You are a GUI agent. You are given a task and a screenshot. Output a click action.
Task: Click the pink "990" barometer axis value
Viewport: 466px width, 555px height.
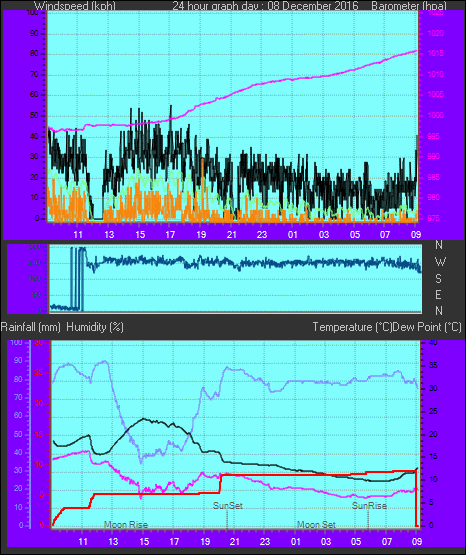433,156
